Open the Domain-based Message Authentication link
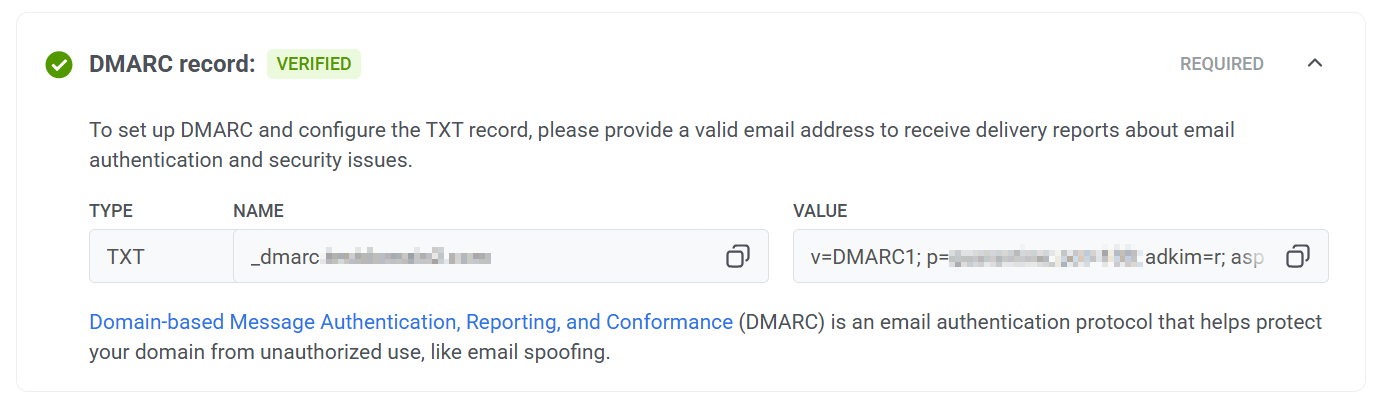This screenshot has height=416, width=1385. point(411,322)
